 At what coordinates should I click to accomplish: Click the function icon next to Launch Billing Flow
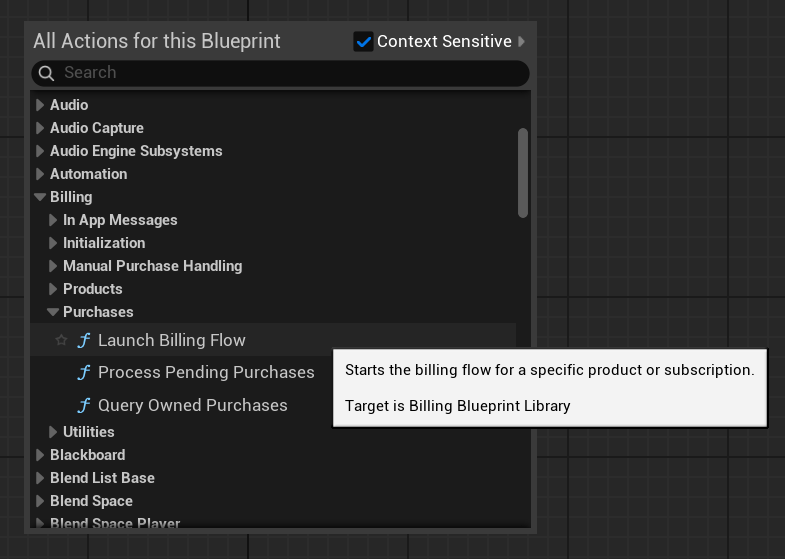coord(84,340)
